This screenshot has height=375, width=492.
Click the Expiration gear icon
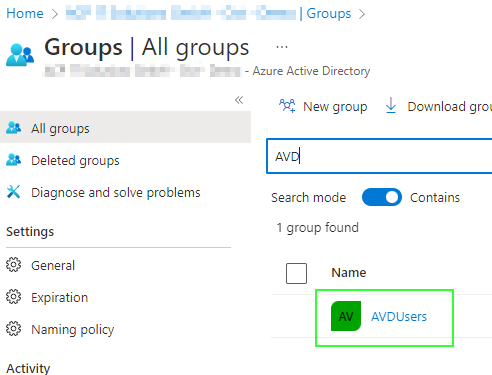point(13,297)
